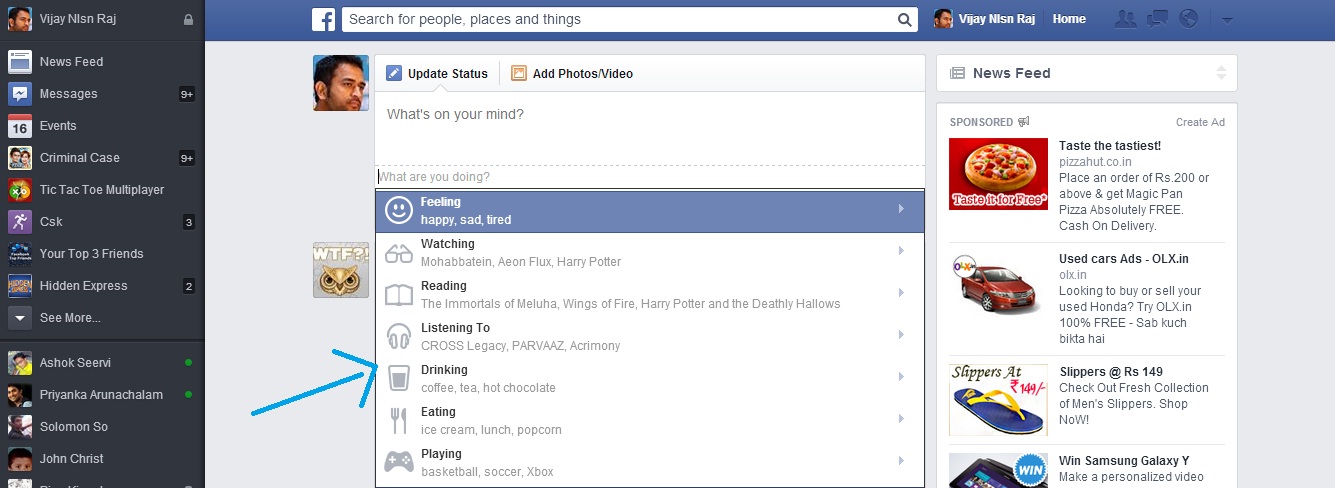Open Events calendar icon in sidebar
This screenshot has height=488, width=1335.
[20, 126]
